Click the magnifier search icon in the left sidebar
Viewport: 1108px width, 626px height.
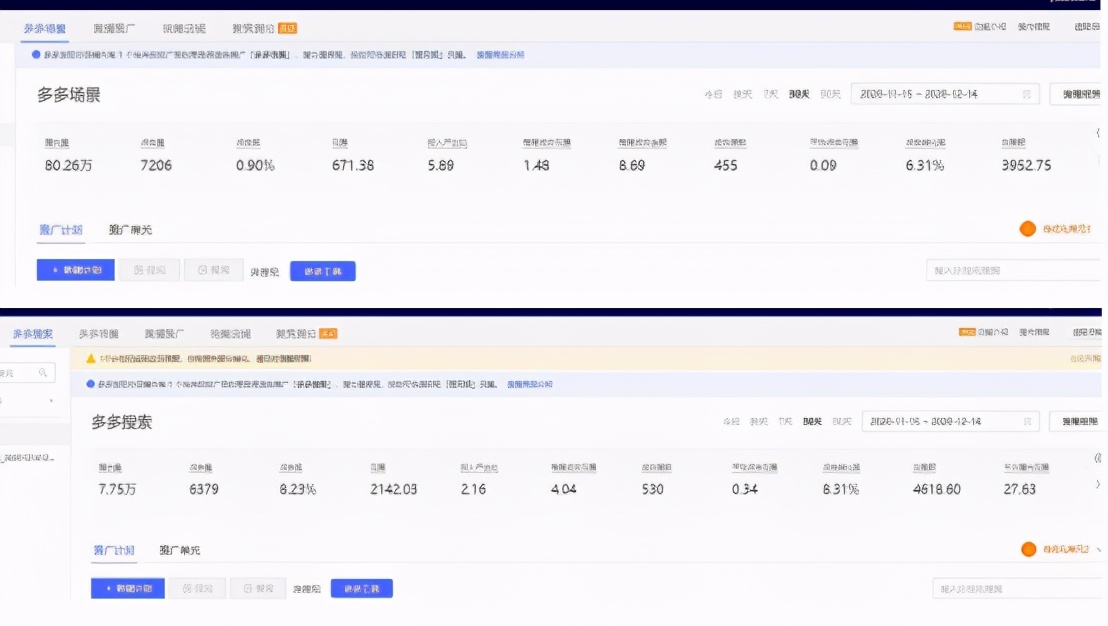click(44, 371)
